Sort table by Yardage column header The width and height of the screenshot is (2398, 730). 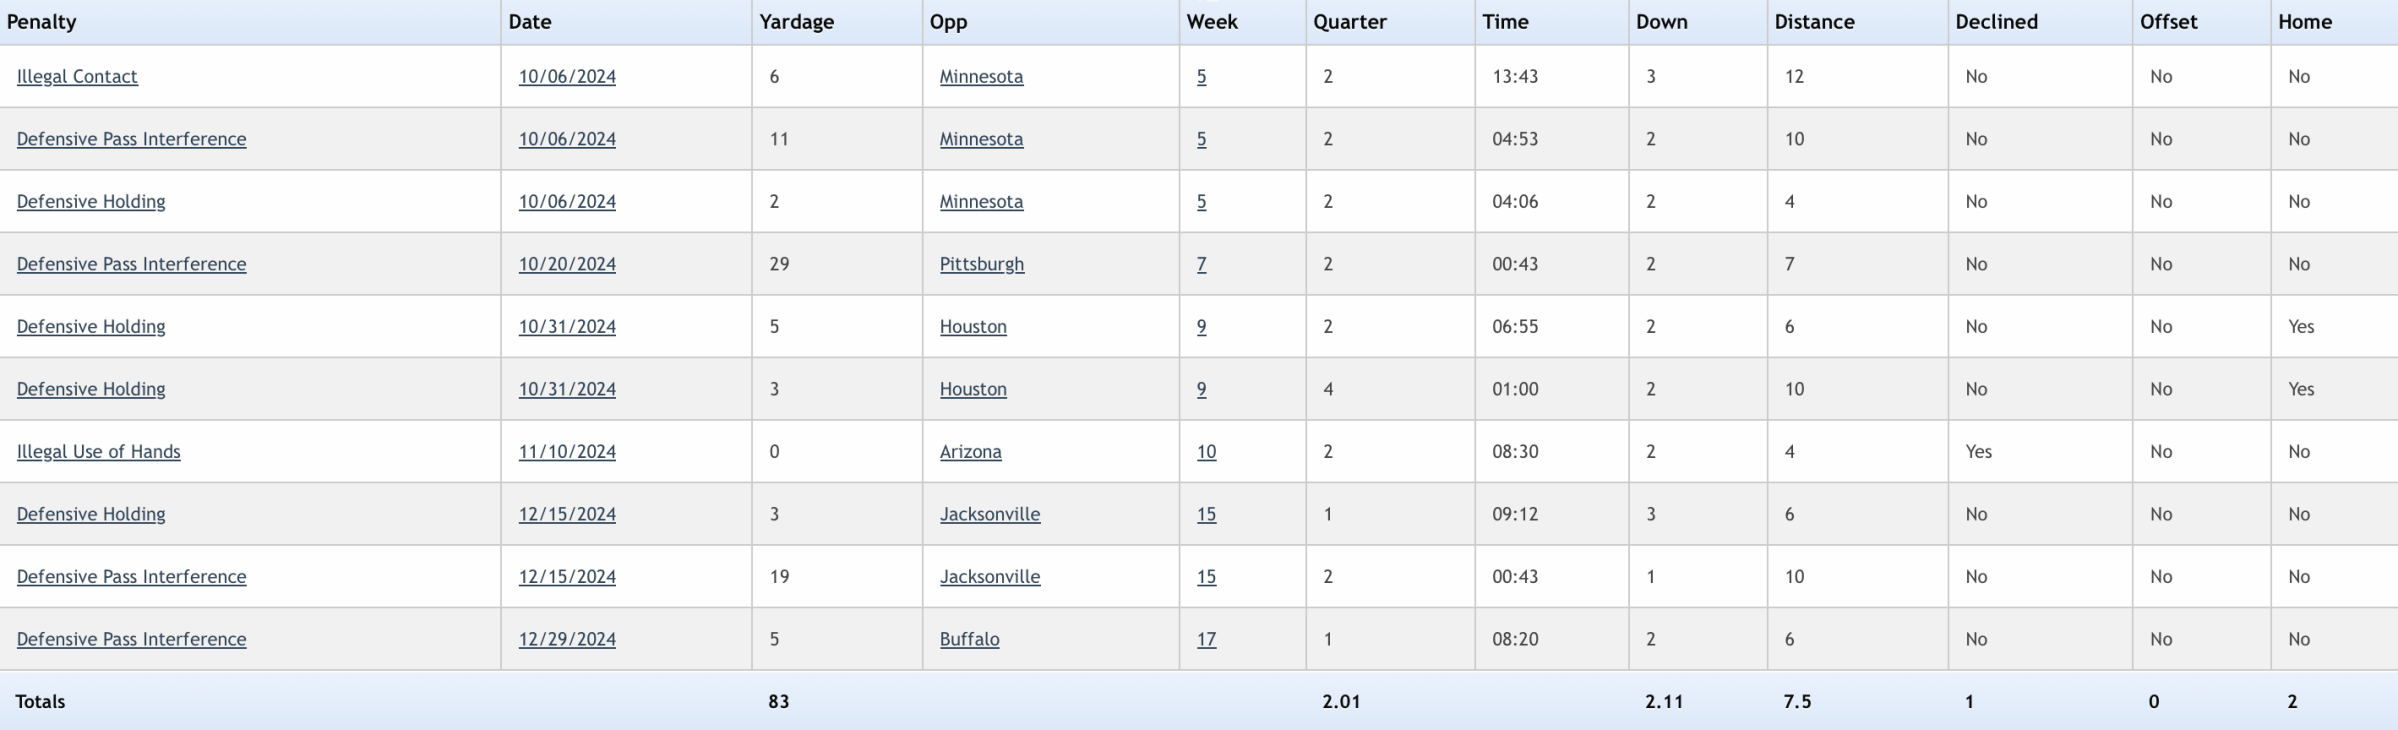(x=796, y=22)
